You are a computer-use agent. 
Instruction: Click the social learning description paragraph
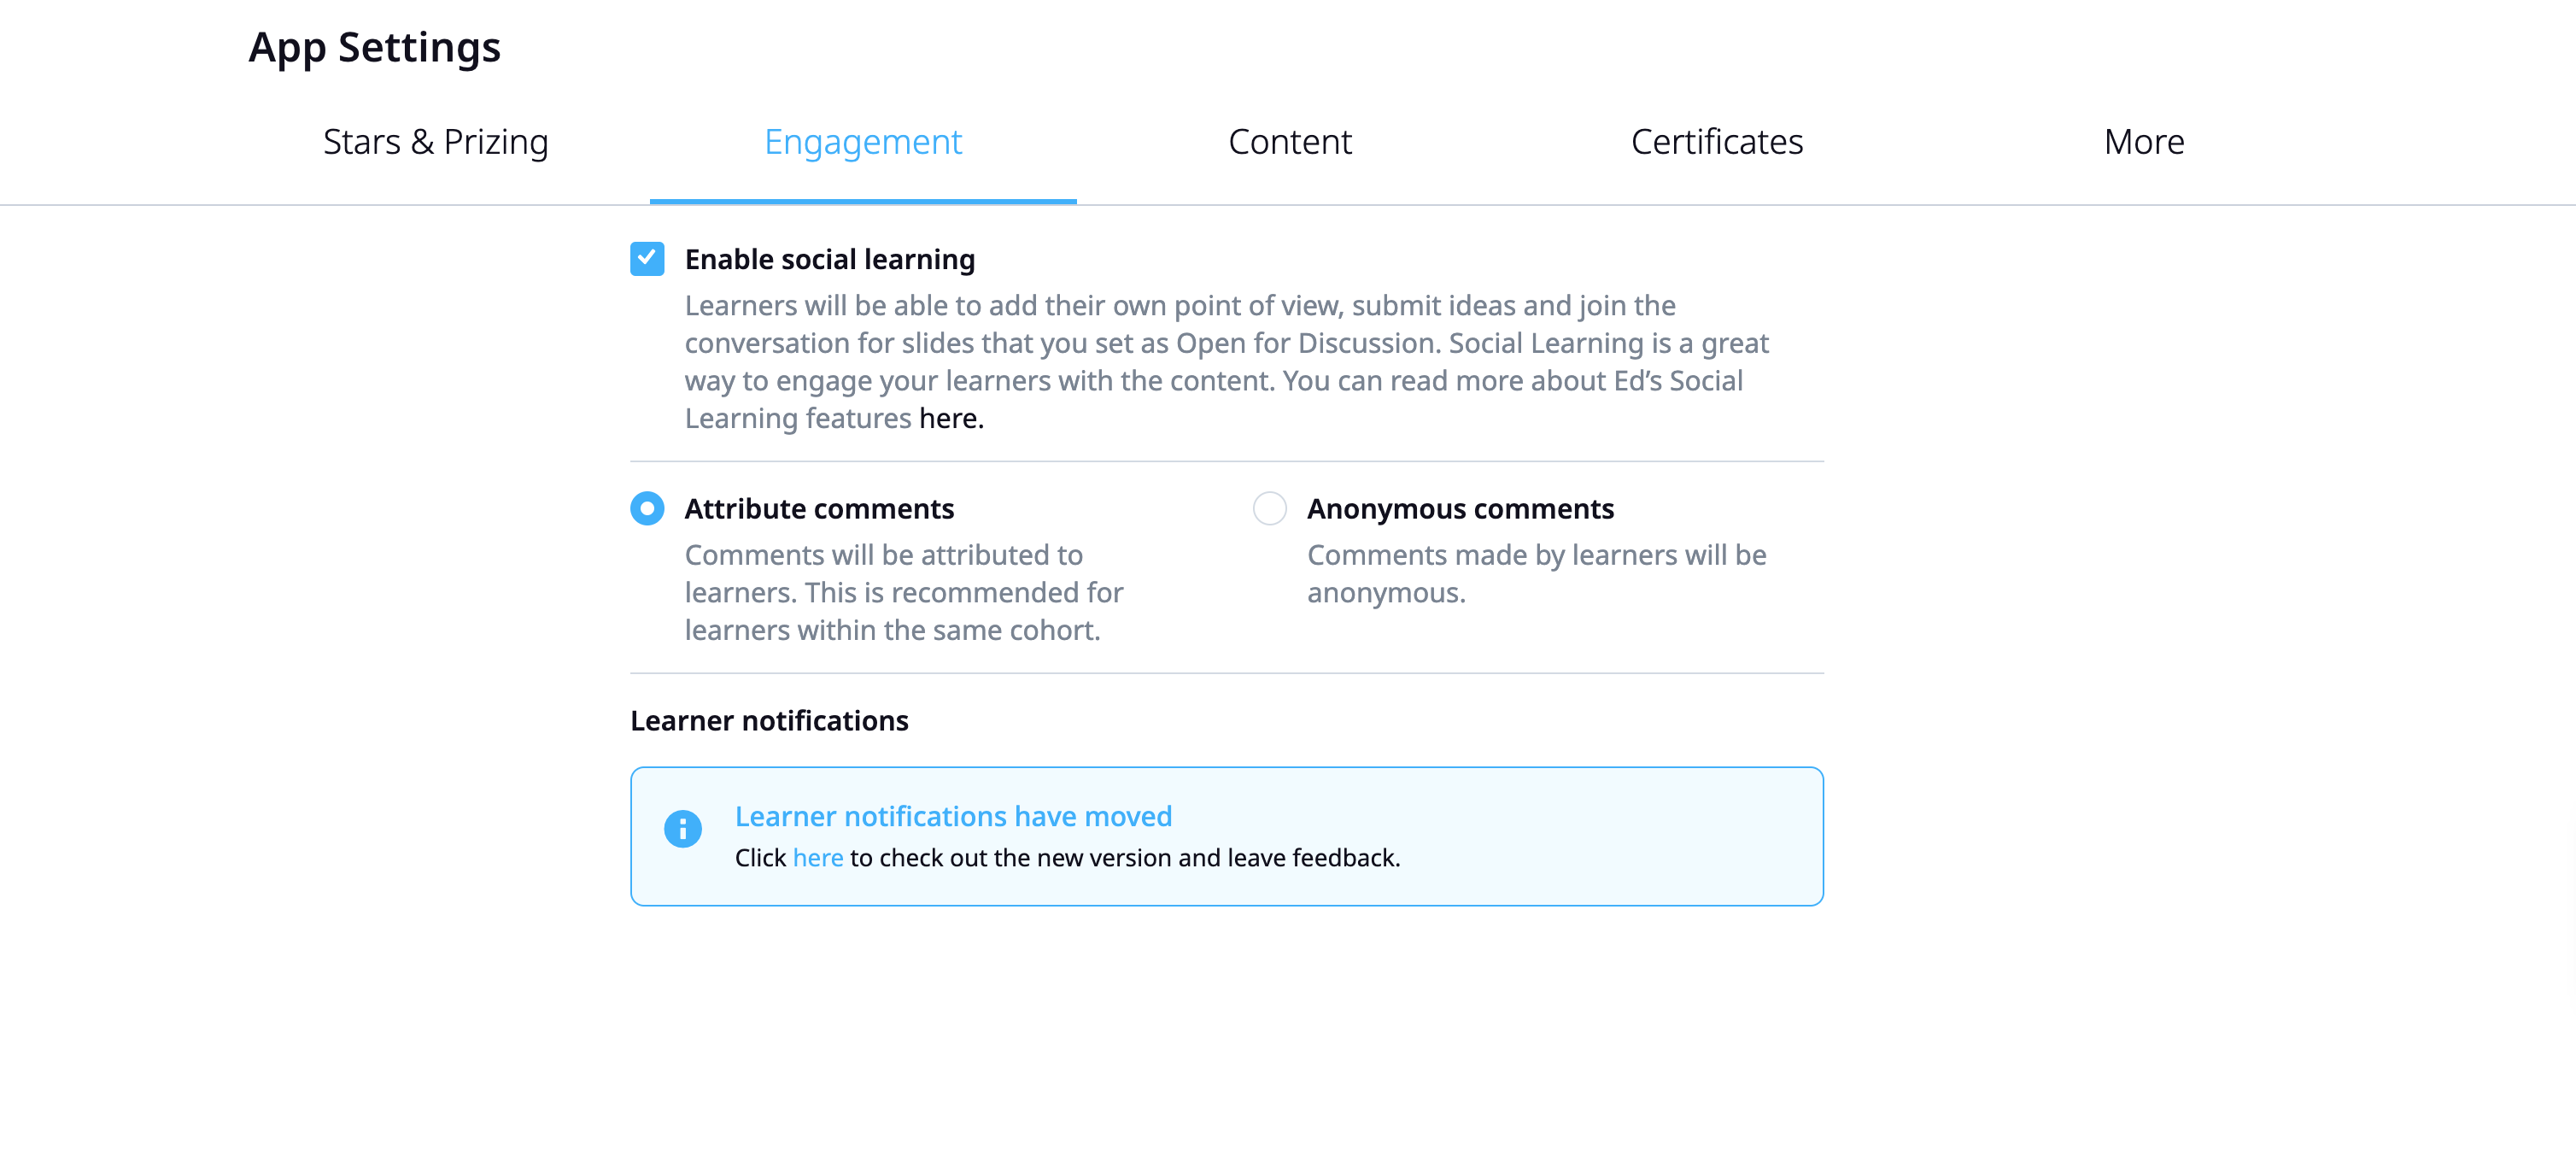click(1227, 361)
